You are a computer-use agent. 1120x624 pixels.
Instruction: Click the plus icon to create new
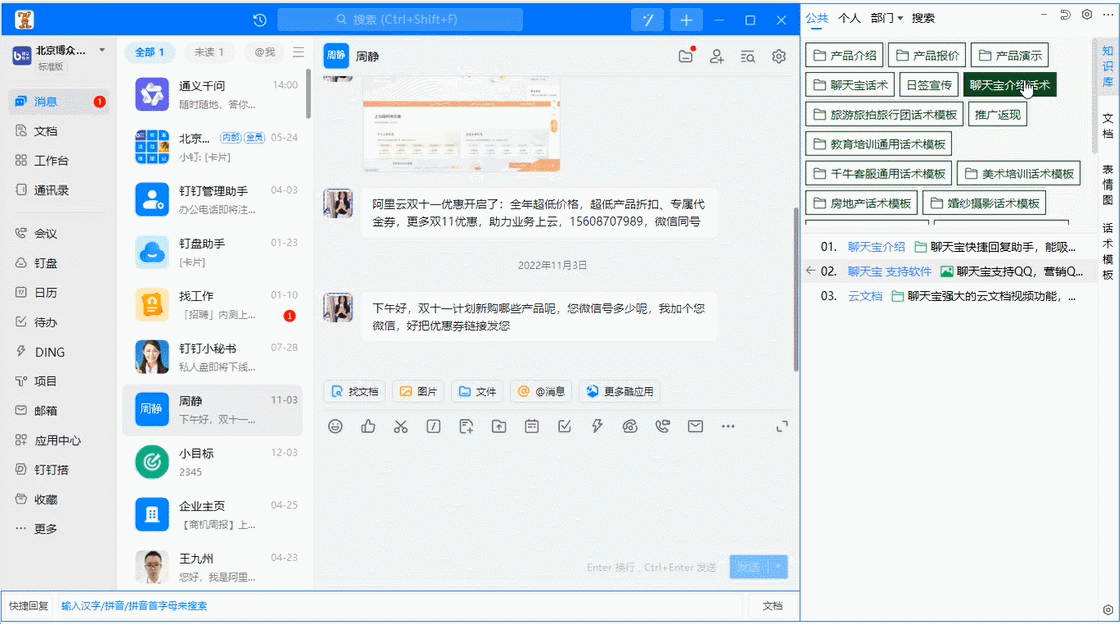coord(686,20)
